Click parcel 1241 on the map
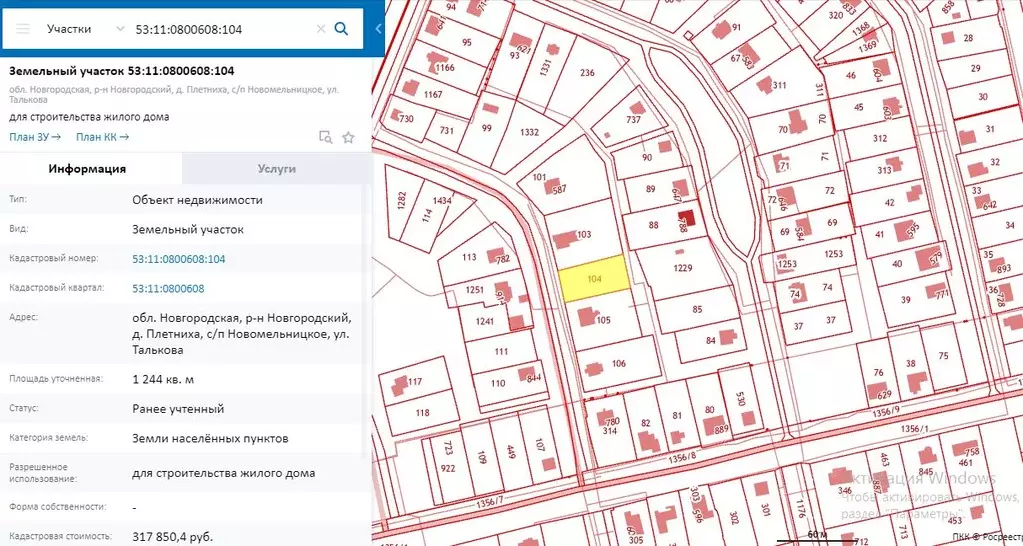The height and width of the screenshot is (546, 1023). [x=484, y=320]
